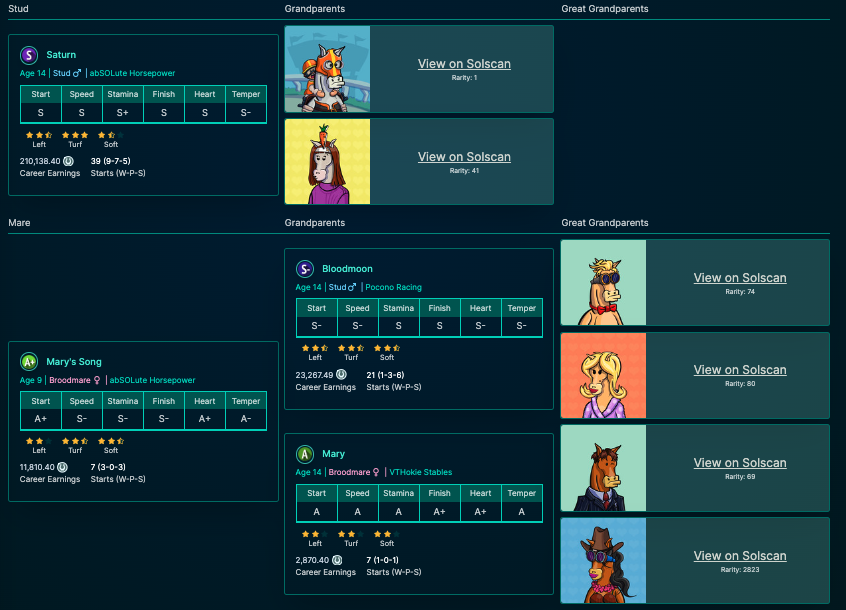Open View on Solscan for the Rarity 2823 ancestor
Image resolution: width=846 pixels, height=610 pixels.
(740, 556)
